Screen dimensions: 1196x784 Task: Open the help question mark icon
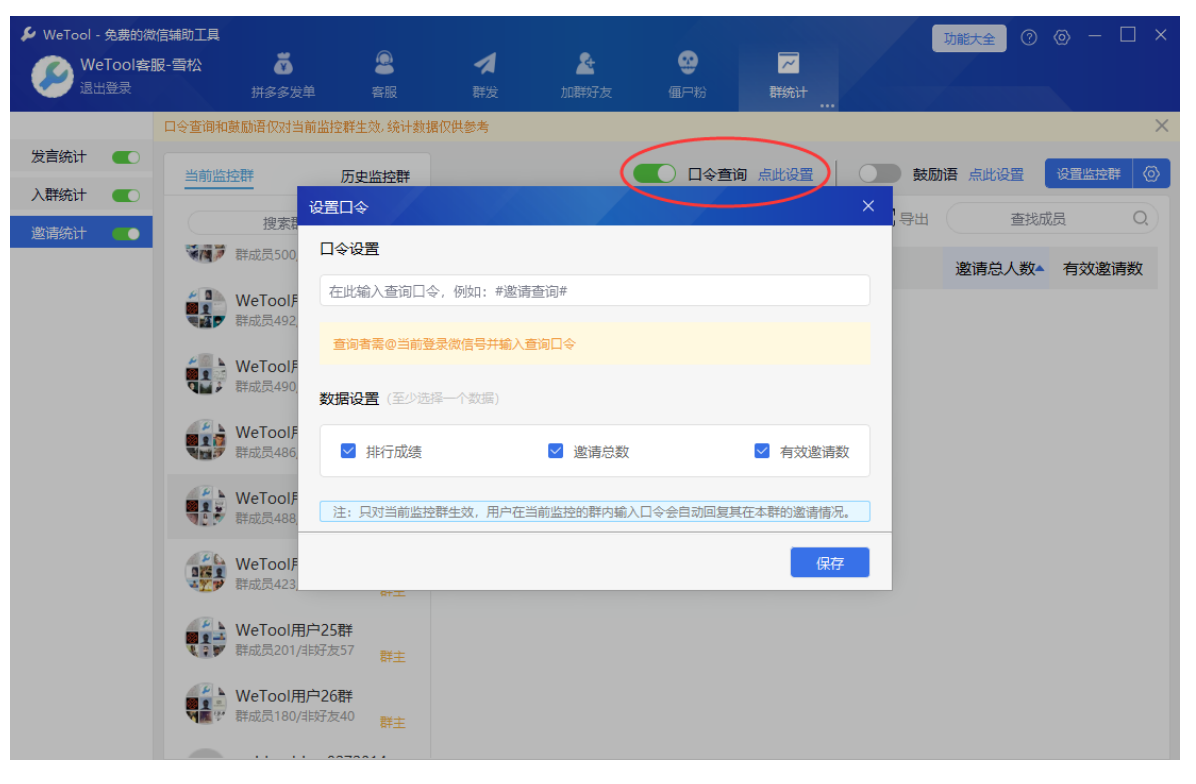tap(1029, 37)
